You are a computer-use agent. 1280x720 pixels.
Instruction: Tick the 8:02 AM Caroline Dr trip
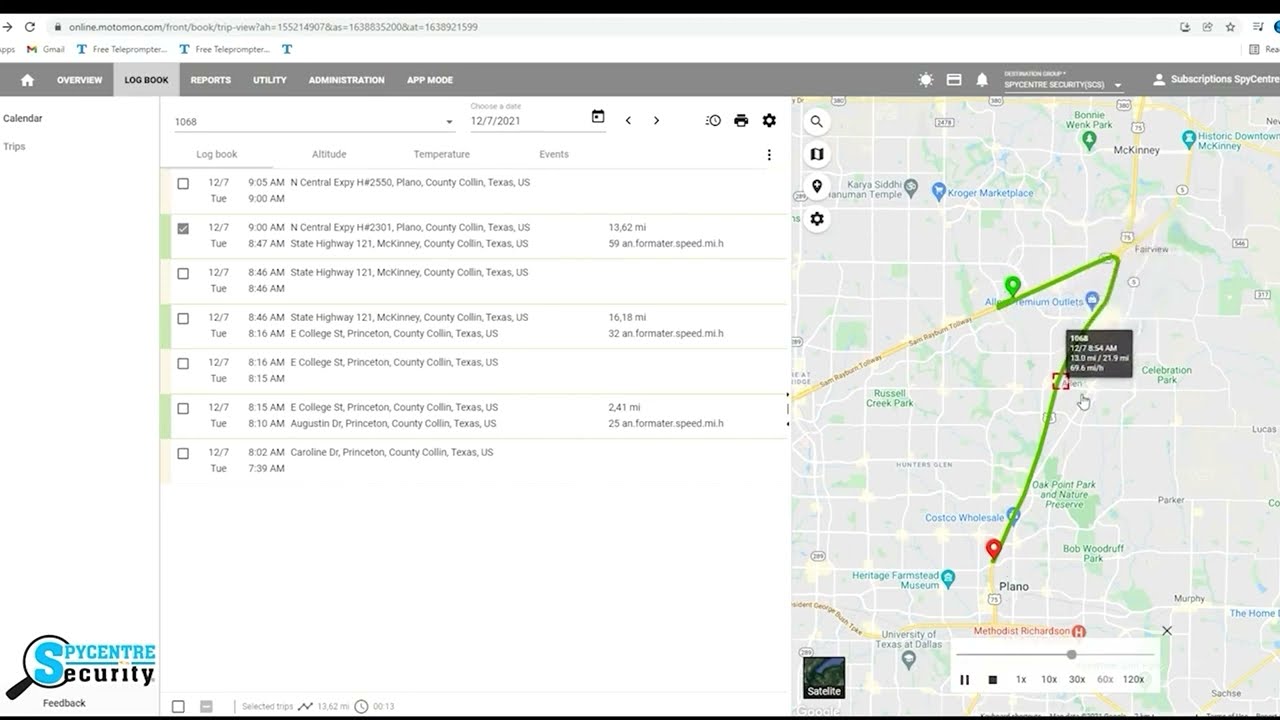(183, 454)
